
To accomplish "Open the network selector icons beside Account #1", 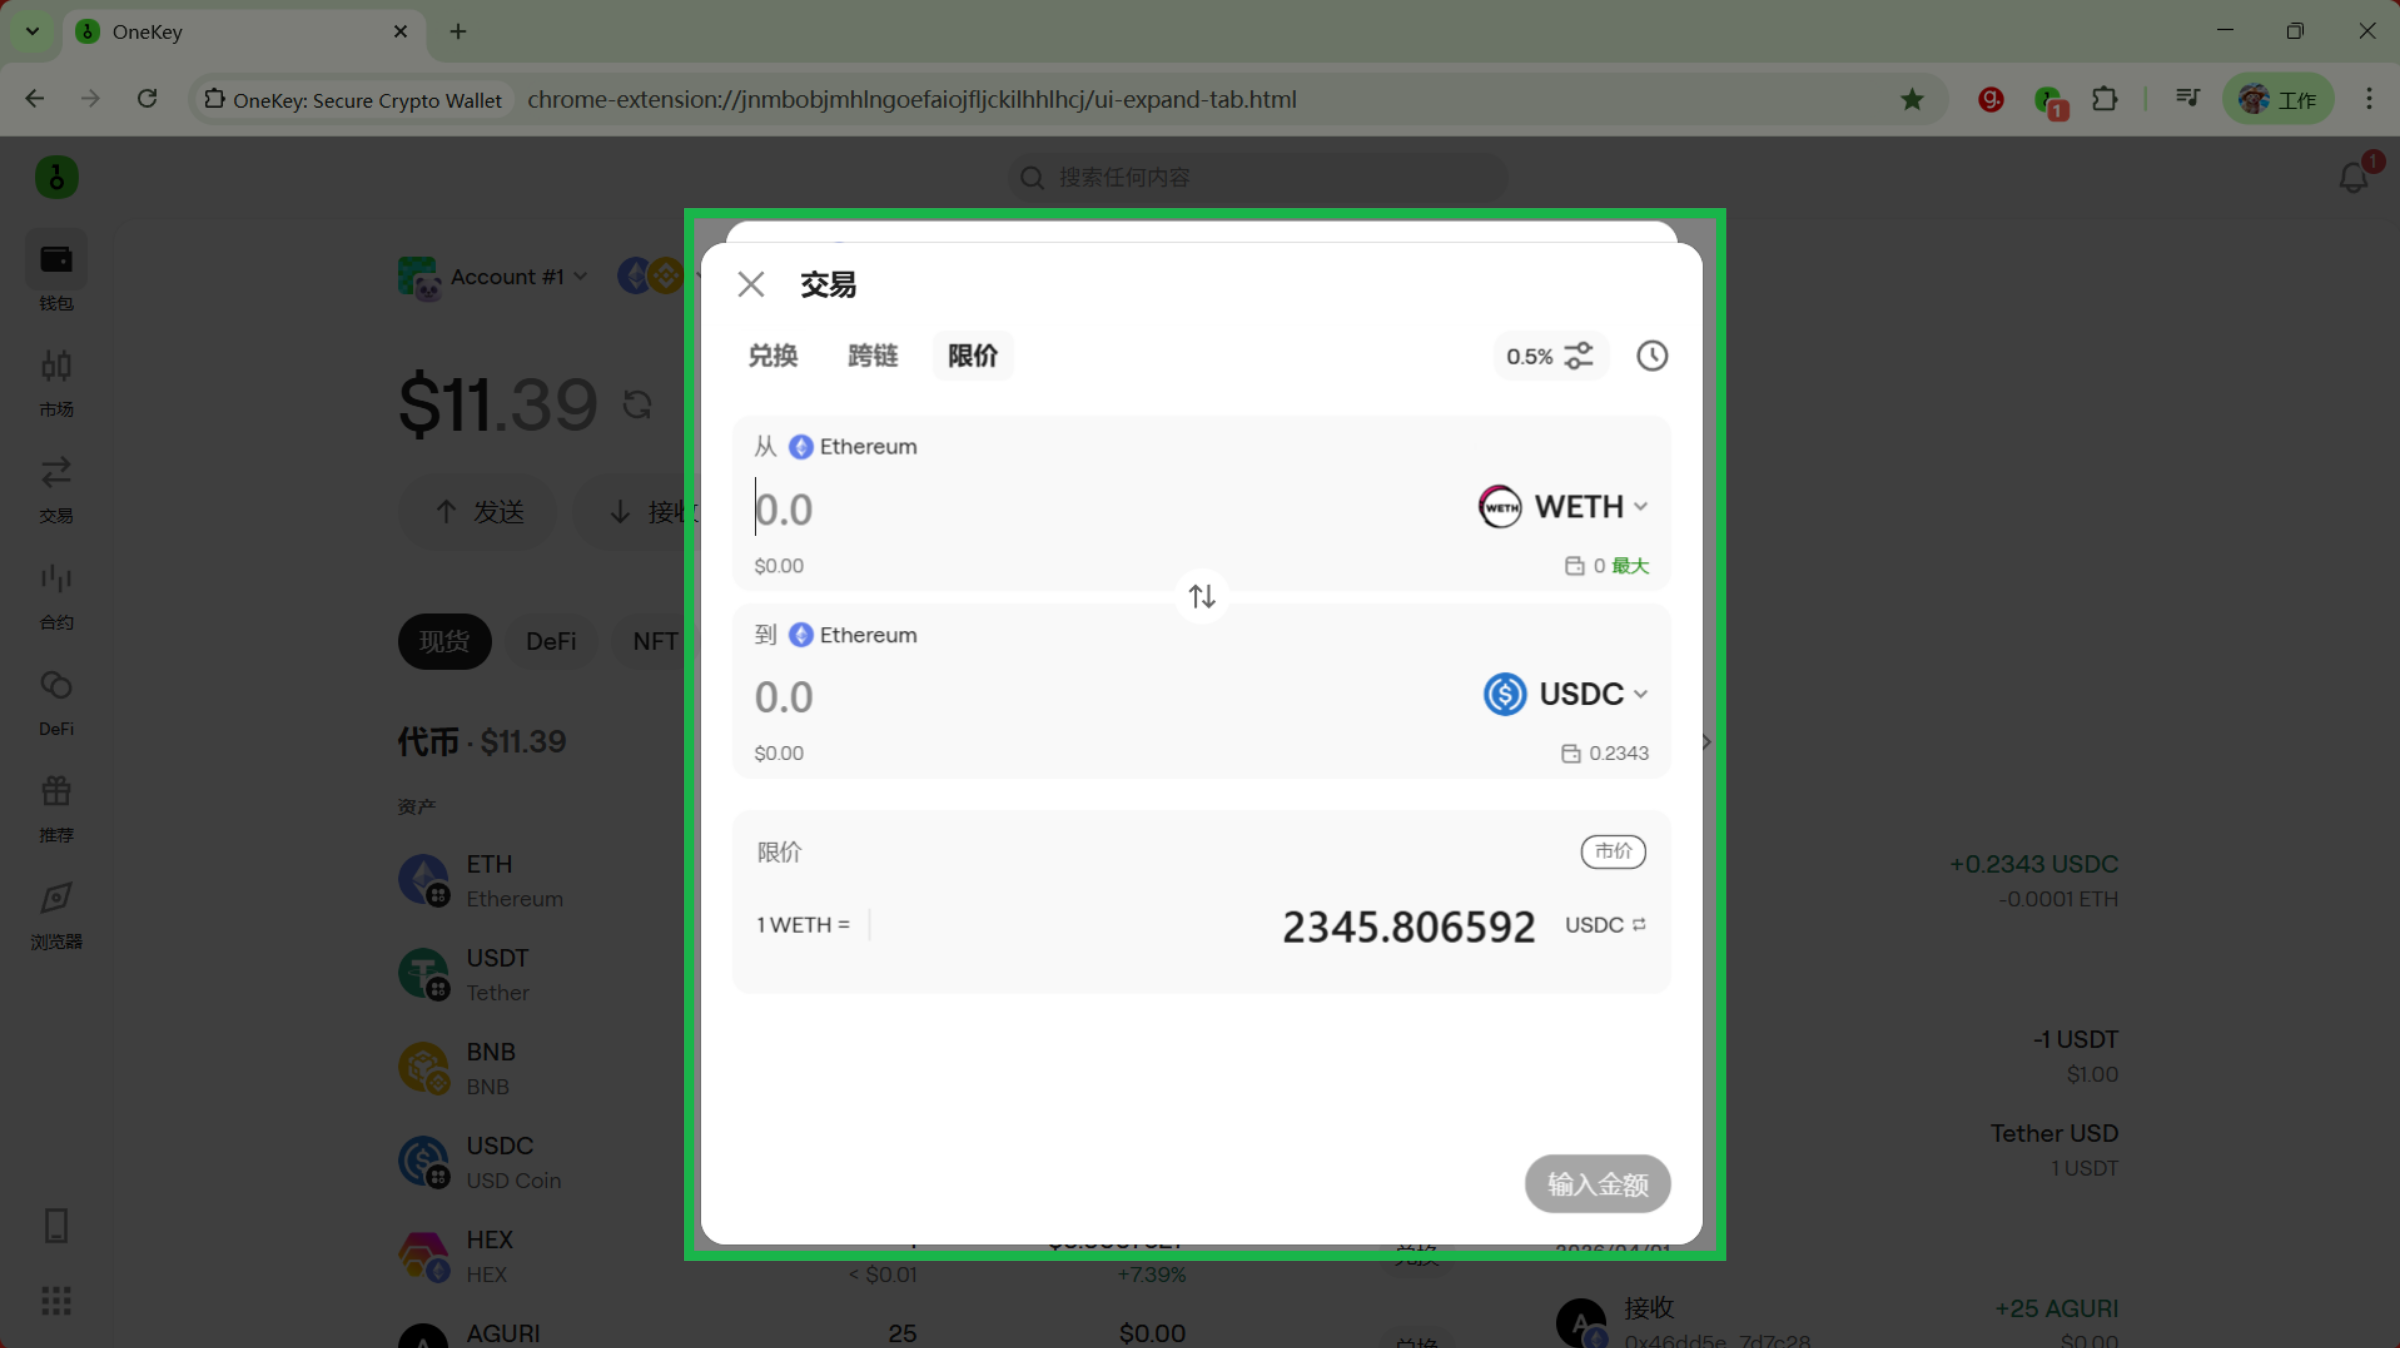I will pyautogui.click(x=650, y=275).
